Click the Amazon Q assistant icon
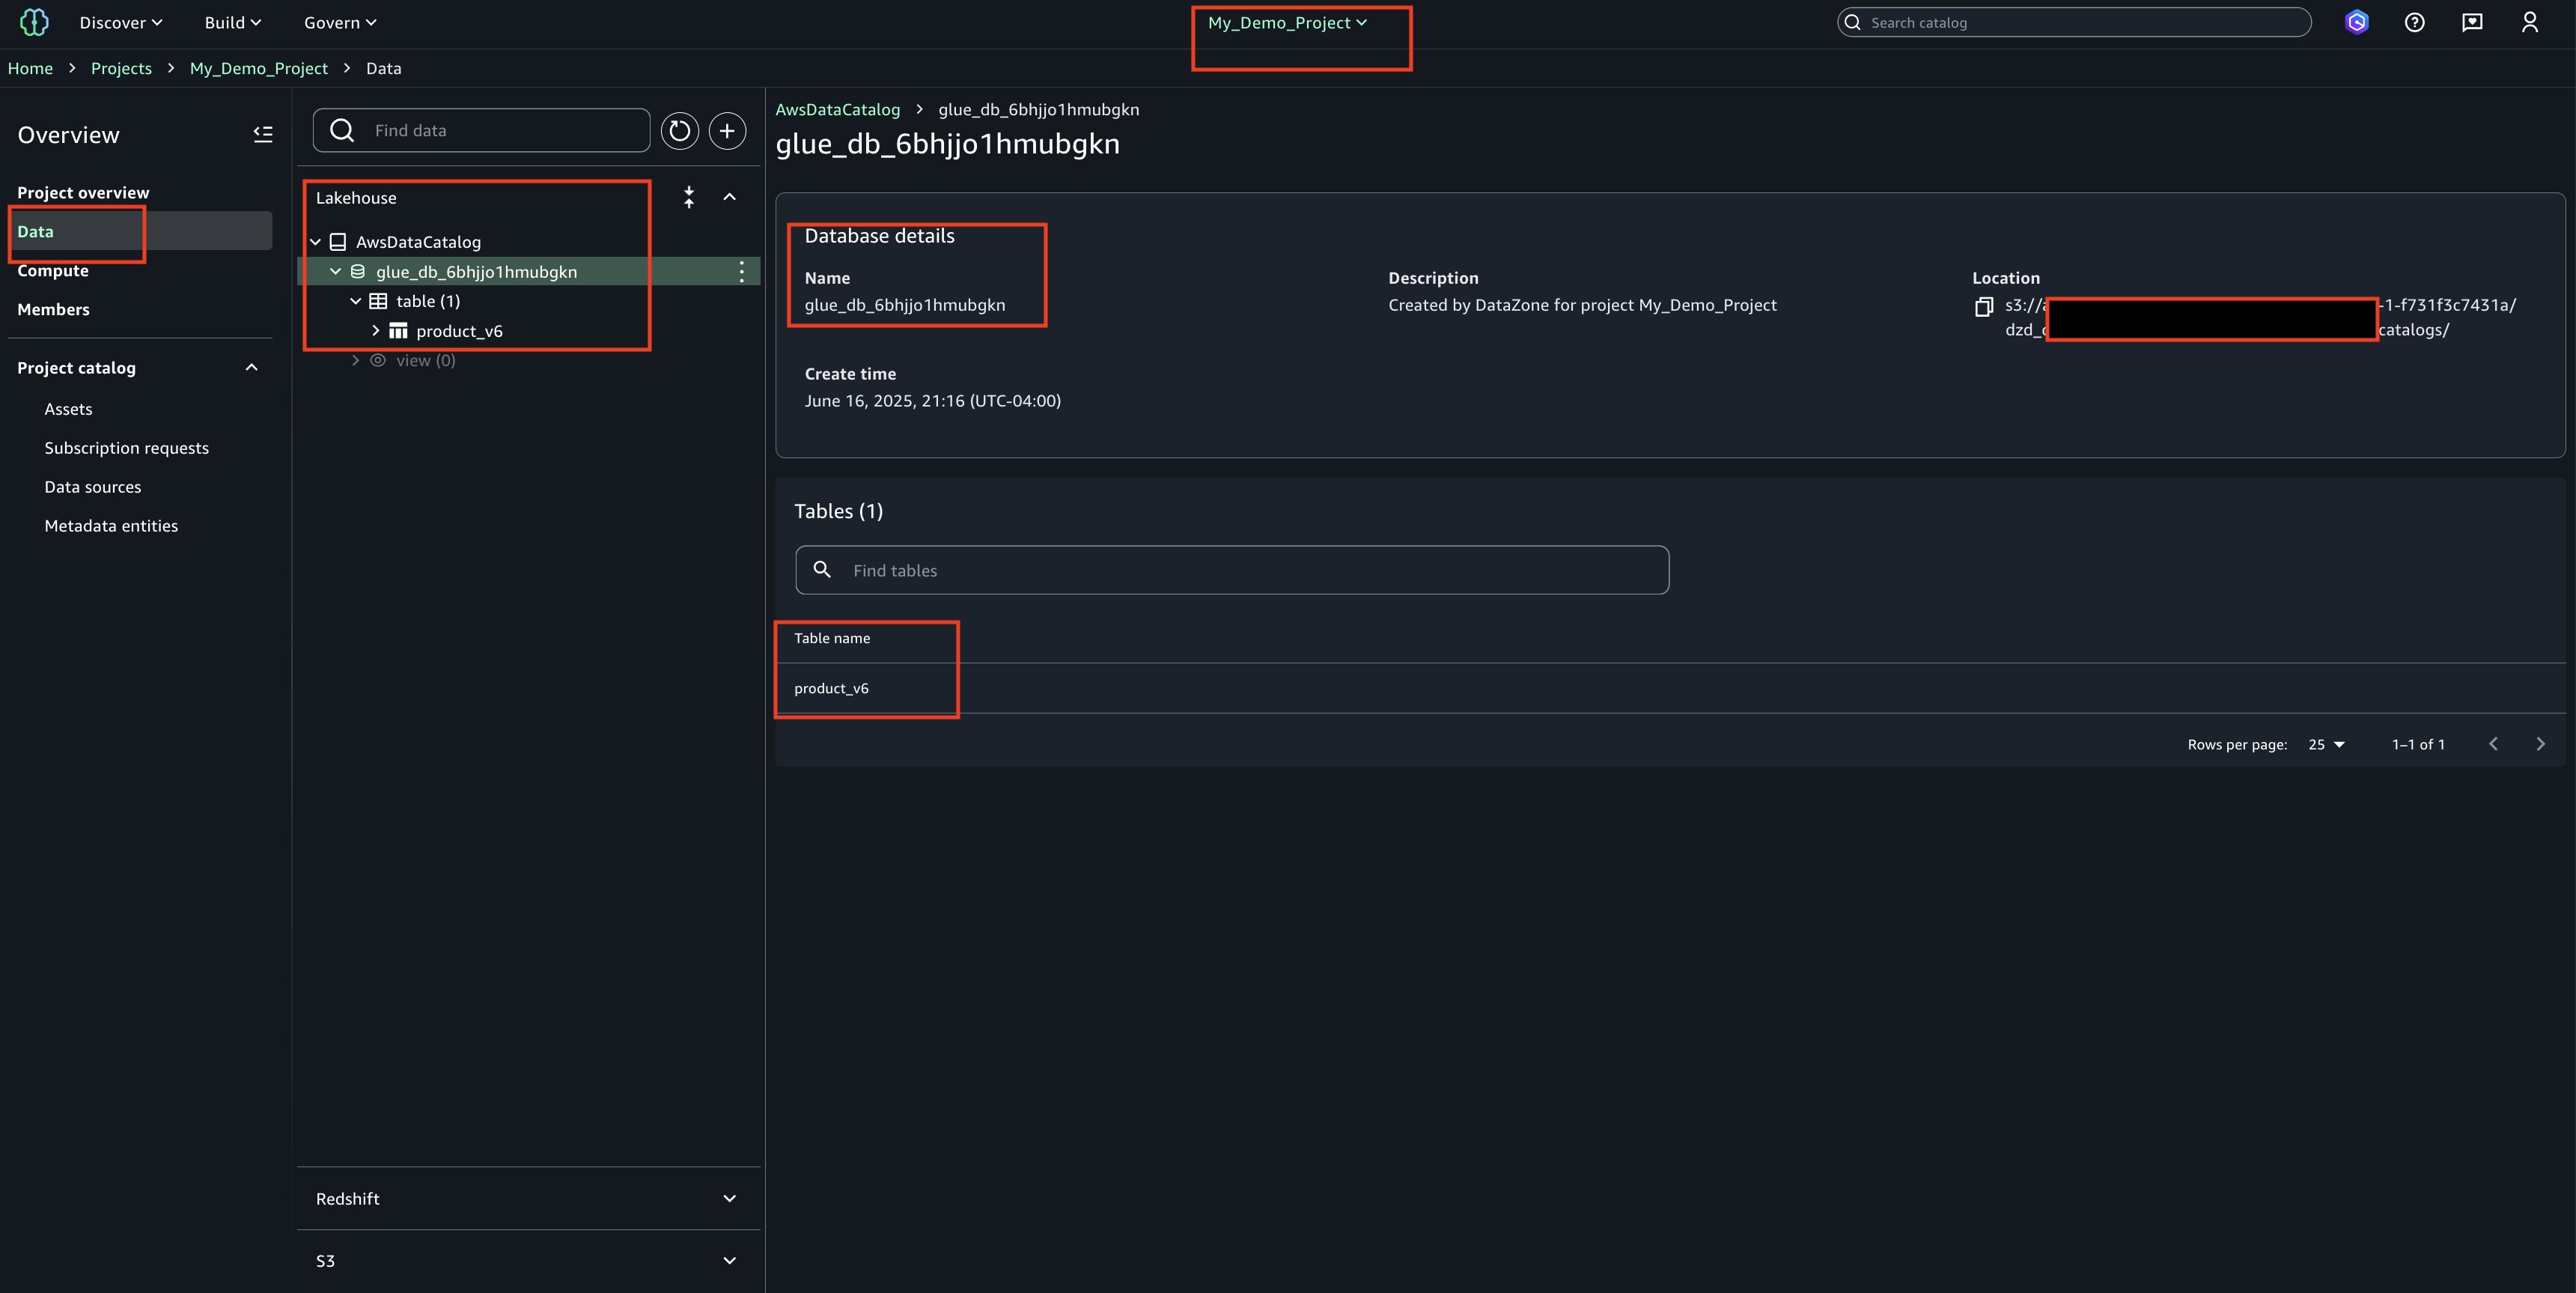The height and width of the screenshot is (1293, 2576). click(2357, 23)
